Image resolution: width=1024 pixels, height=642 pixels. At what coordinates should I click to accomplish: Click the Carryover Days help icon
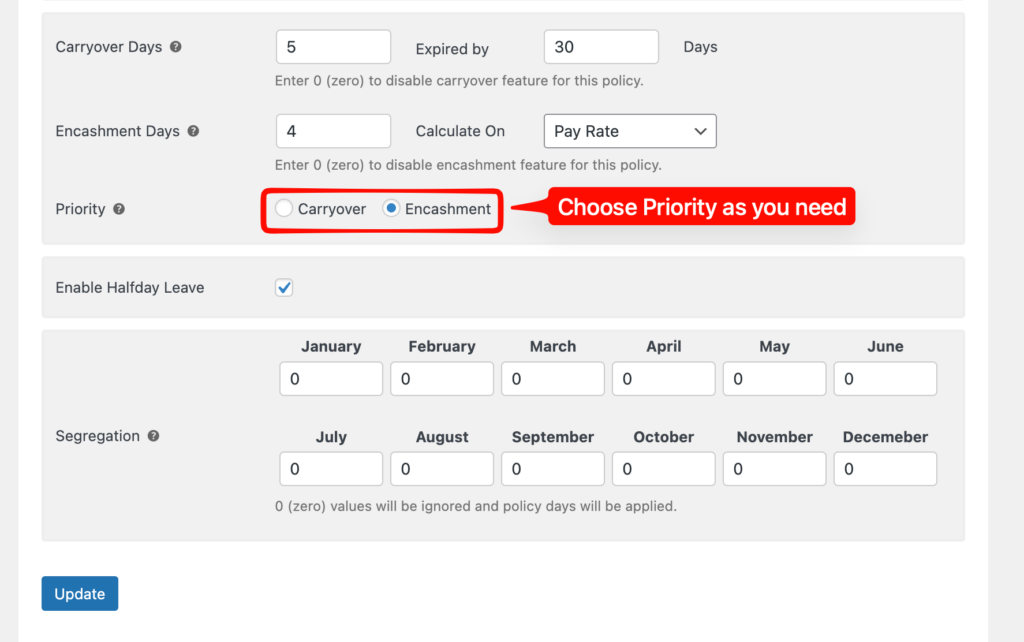point(176,47)
